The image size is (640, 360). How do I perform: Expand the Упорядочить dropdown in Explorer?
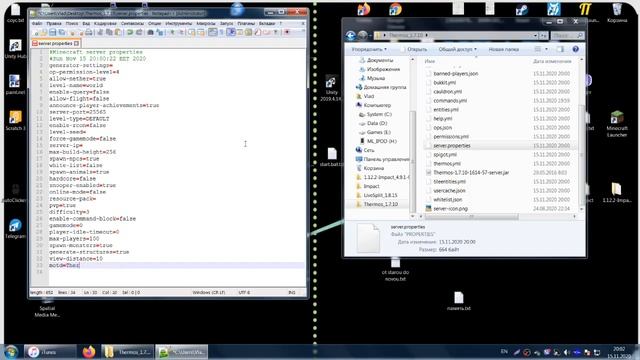click(x=369, y=49)
